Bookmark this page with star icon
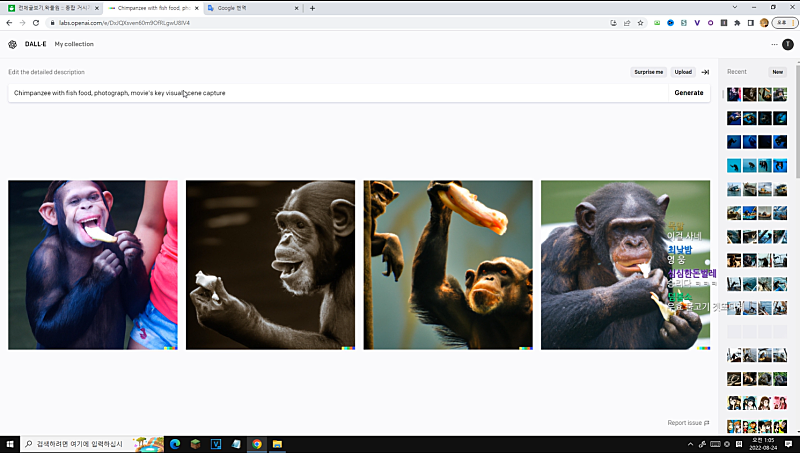 click(640, 22)
